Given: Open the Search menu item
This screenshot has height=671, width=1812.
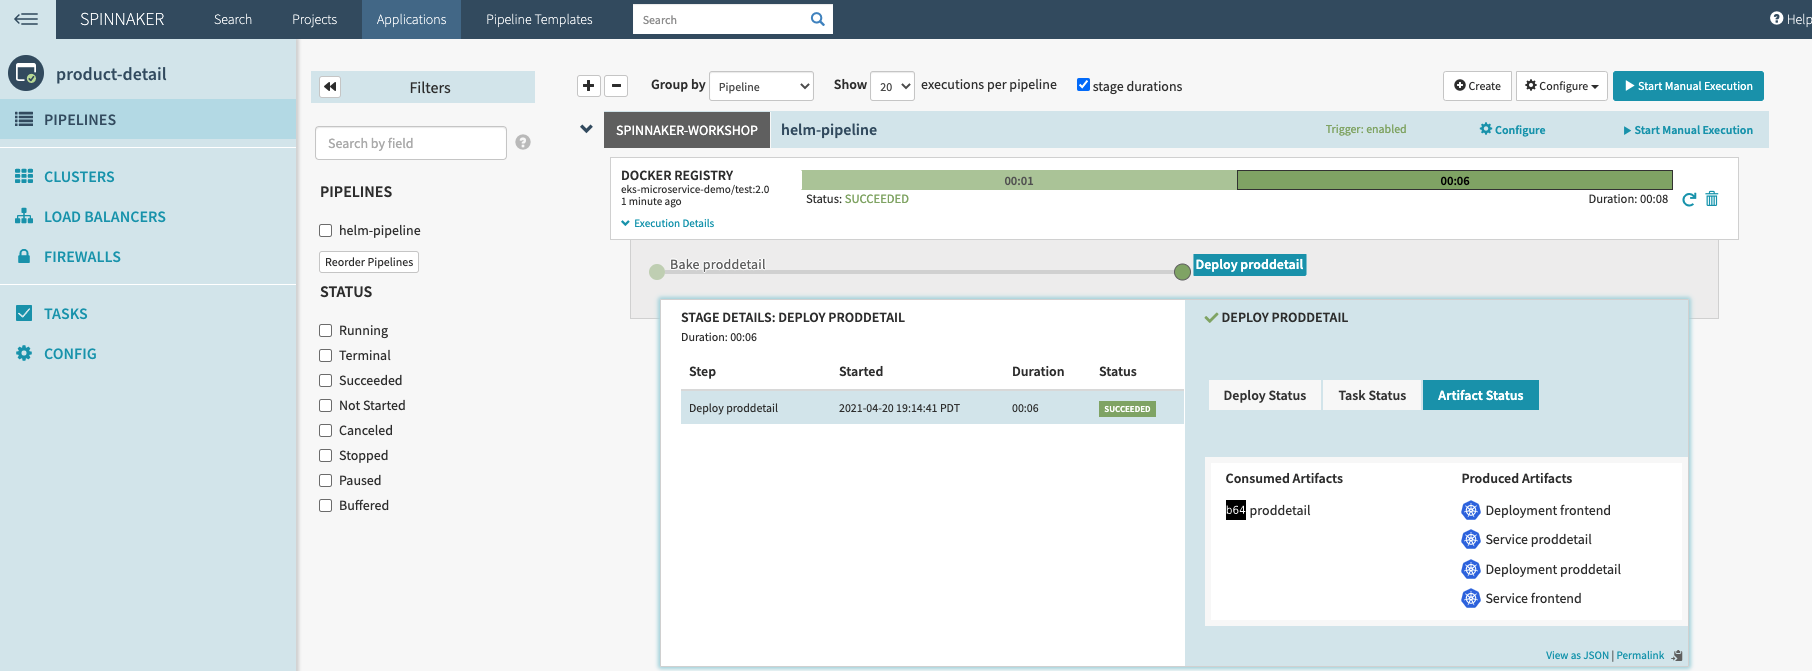Looking at the screenshot, I should coord(233,19).
